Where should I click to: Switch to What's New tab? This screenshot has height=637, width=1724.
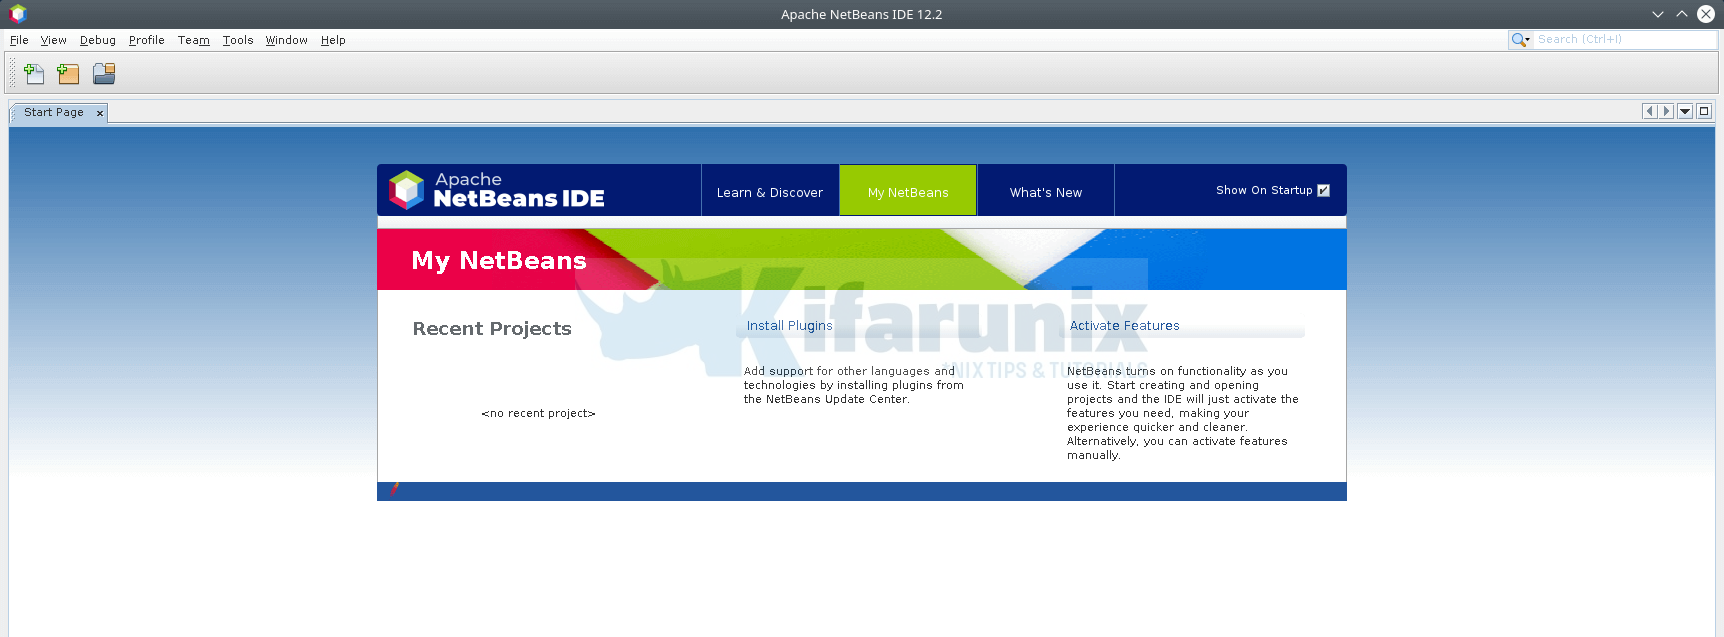[x=1046, y=191]
